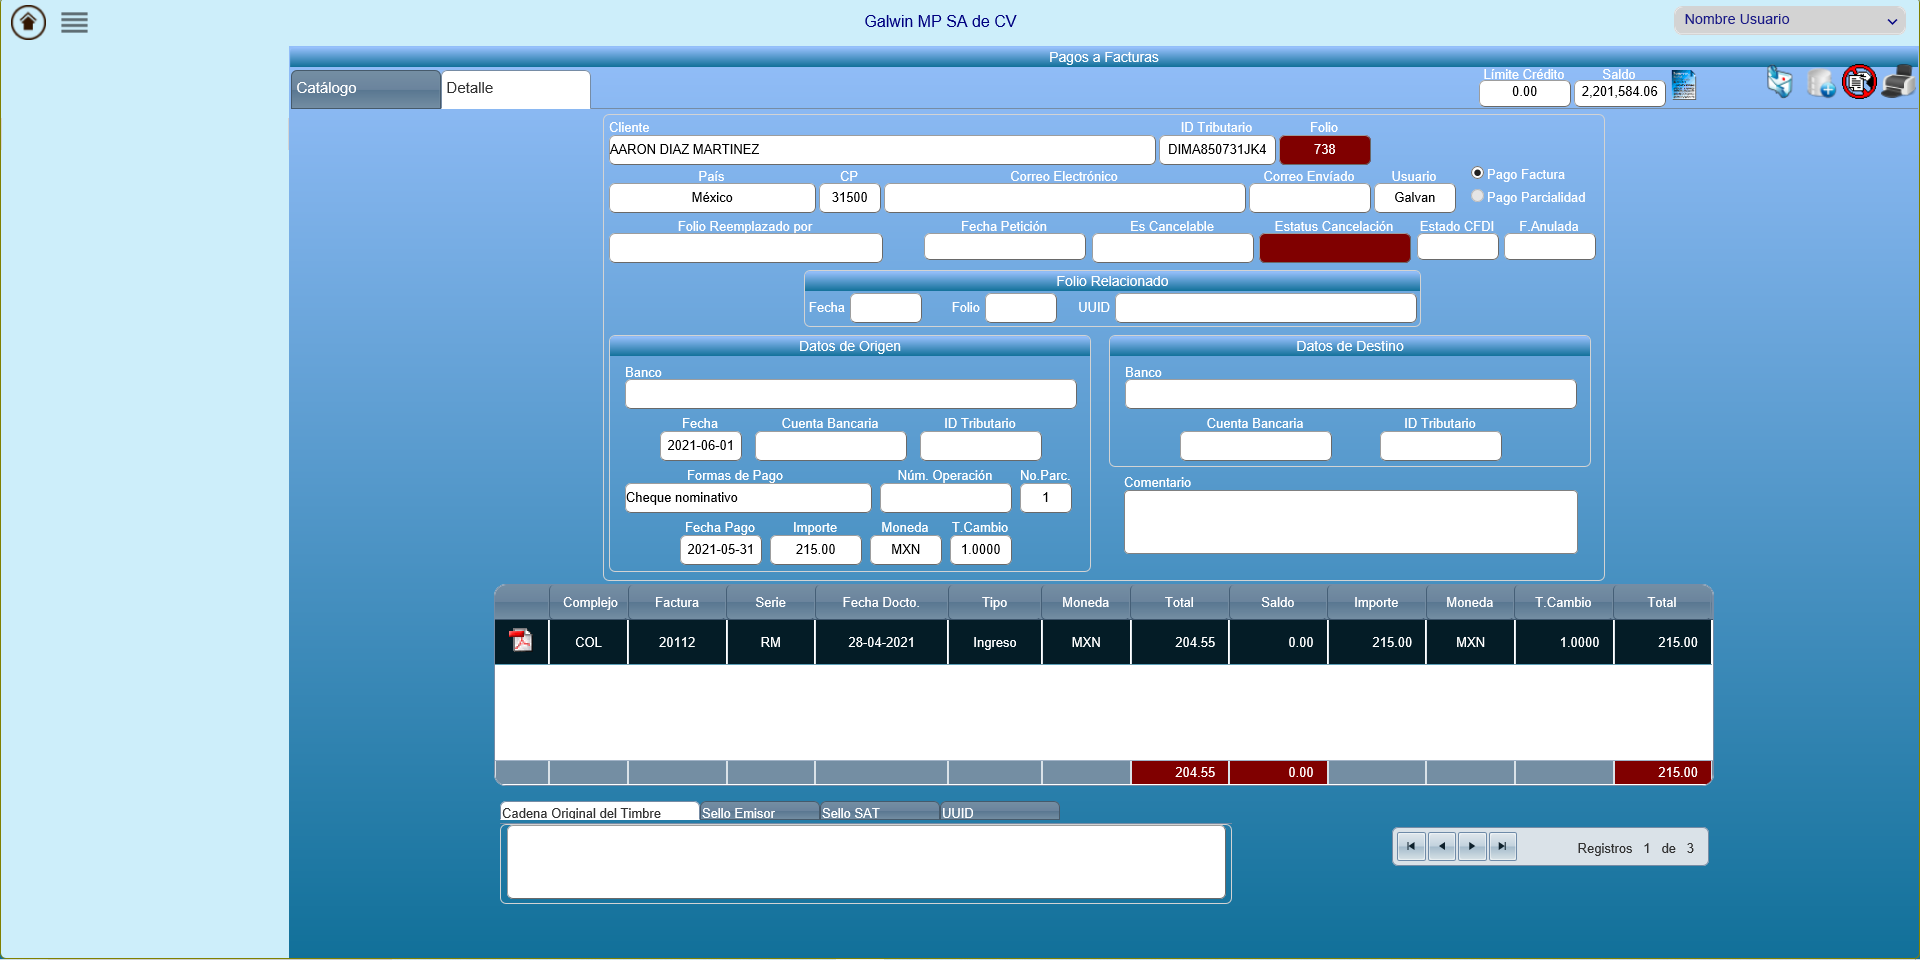Image resolution: width=1920 pixels, height=960 pixels.
Task: Add new record database plus icon
Action: [1821, 83]
